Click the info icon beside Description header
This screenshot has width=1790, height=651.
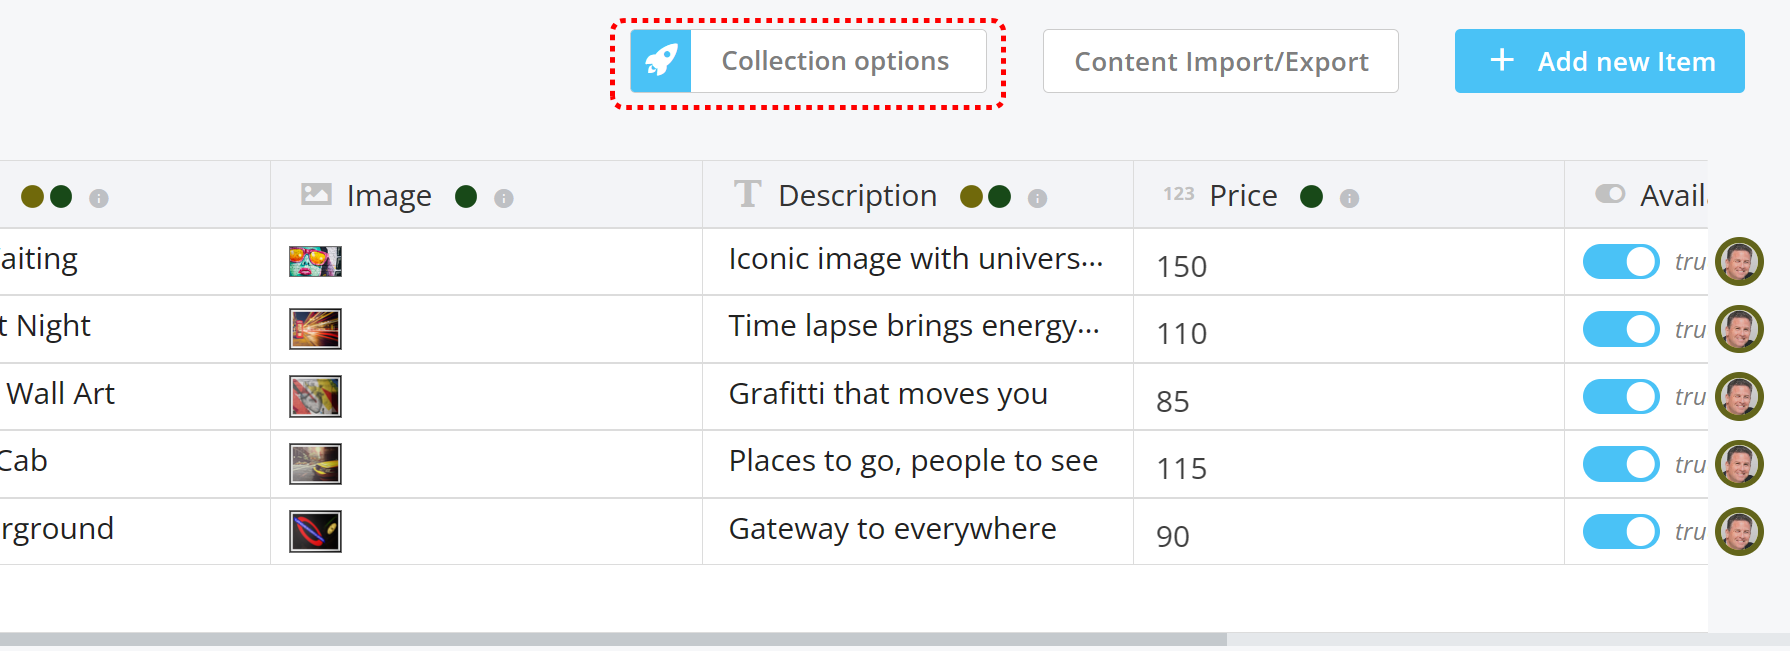click(x=1037, y=198)
